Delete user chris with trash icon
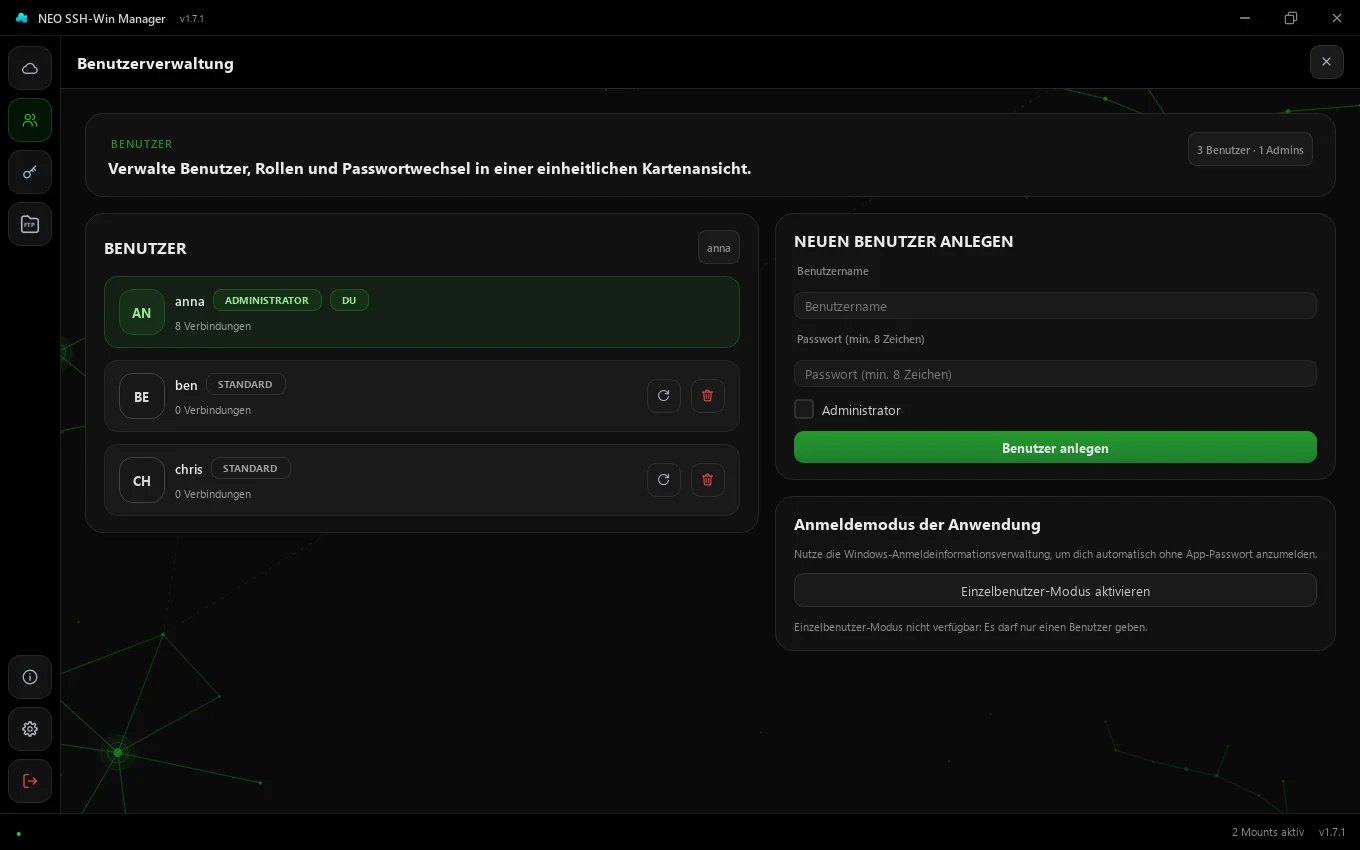This screenshot has height=850, width=1360. [708, 480]
